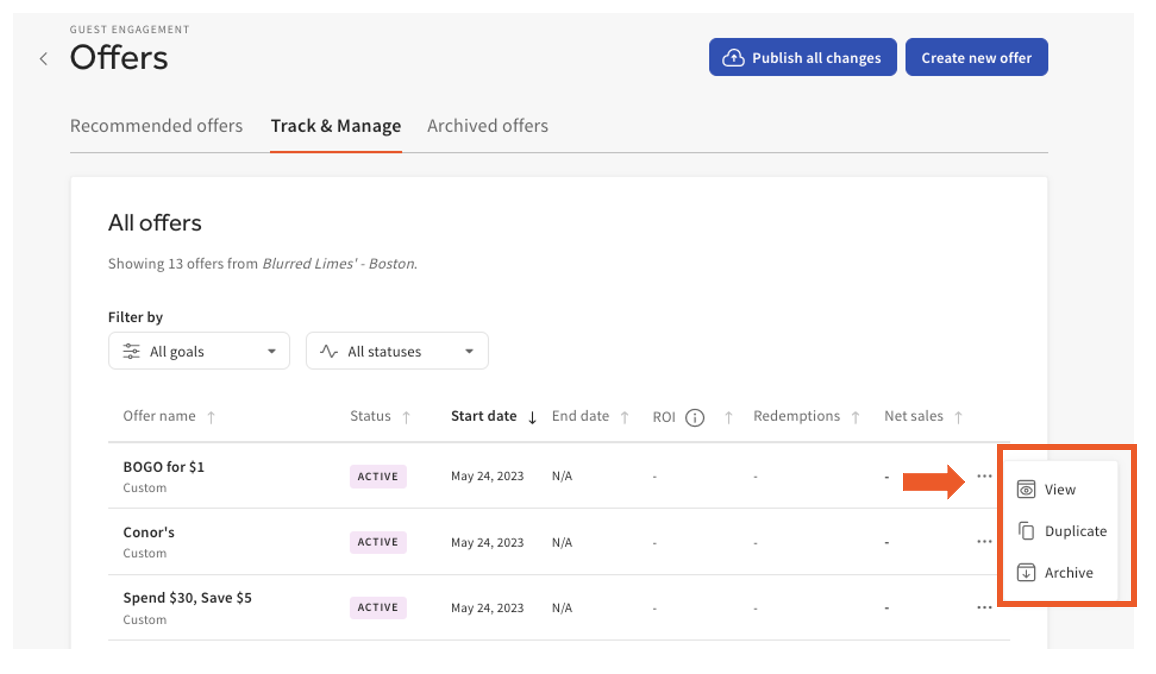Screen dimensions: 1156x674
Task: Click the archive box icon in context menu
Action: point(1028,572)
